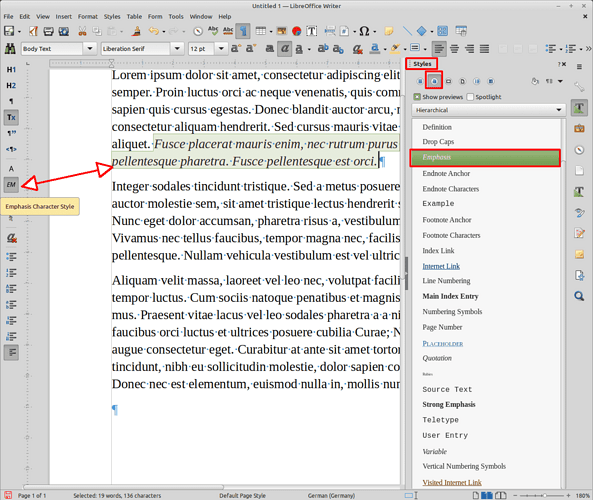
Task: Open the 12 pt font size dropdown
Action: pyautogui.click(x=221, y=49)
